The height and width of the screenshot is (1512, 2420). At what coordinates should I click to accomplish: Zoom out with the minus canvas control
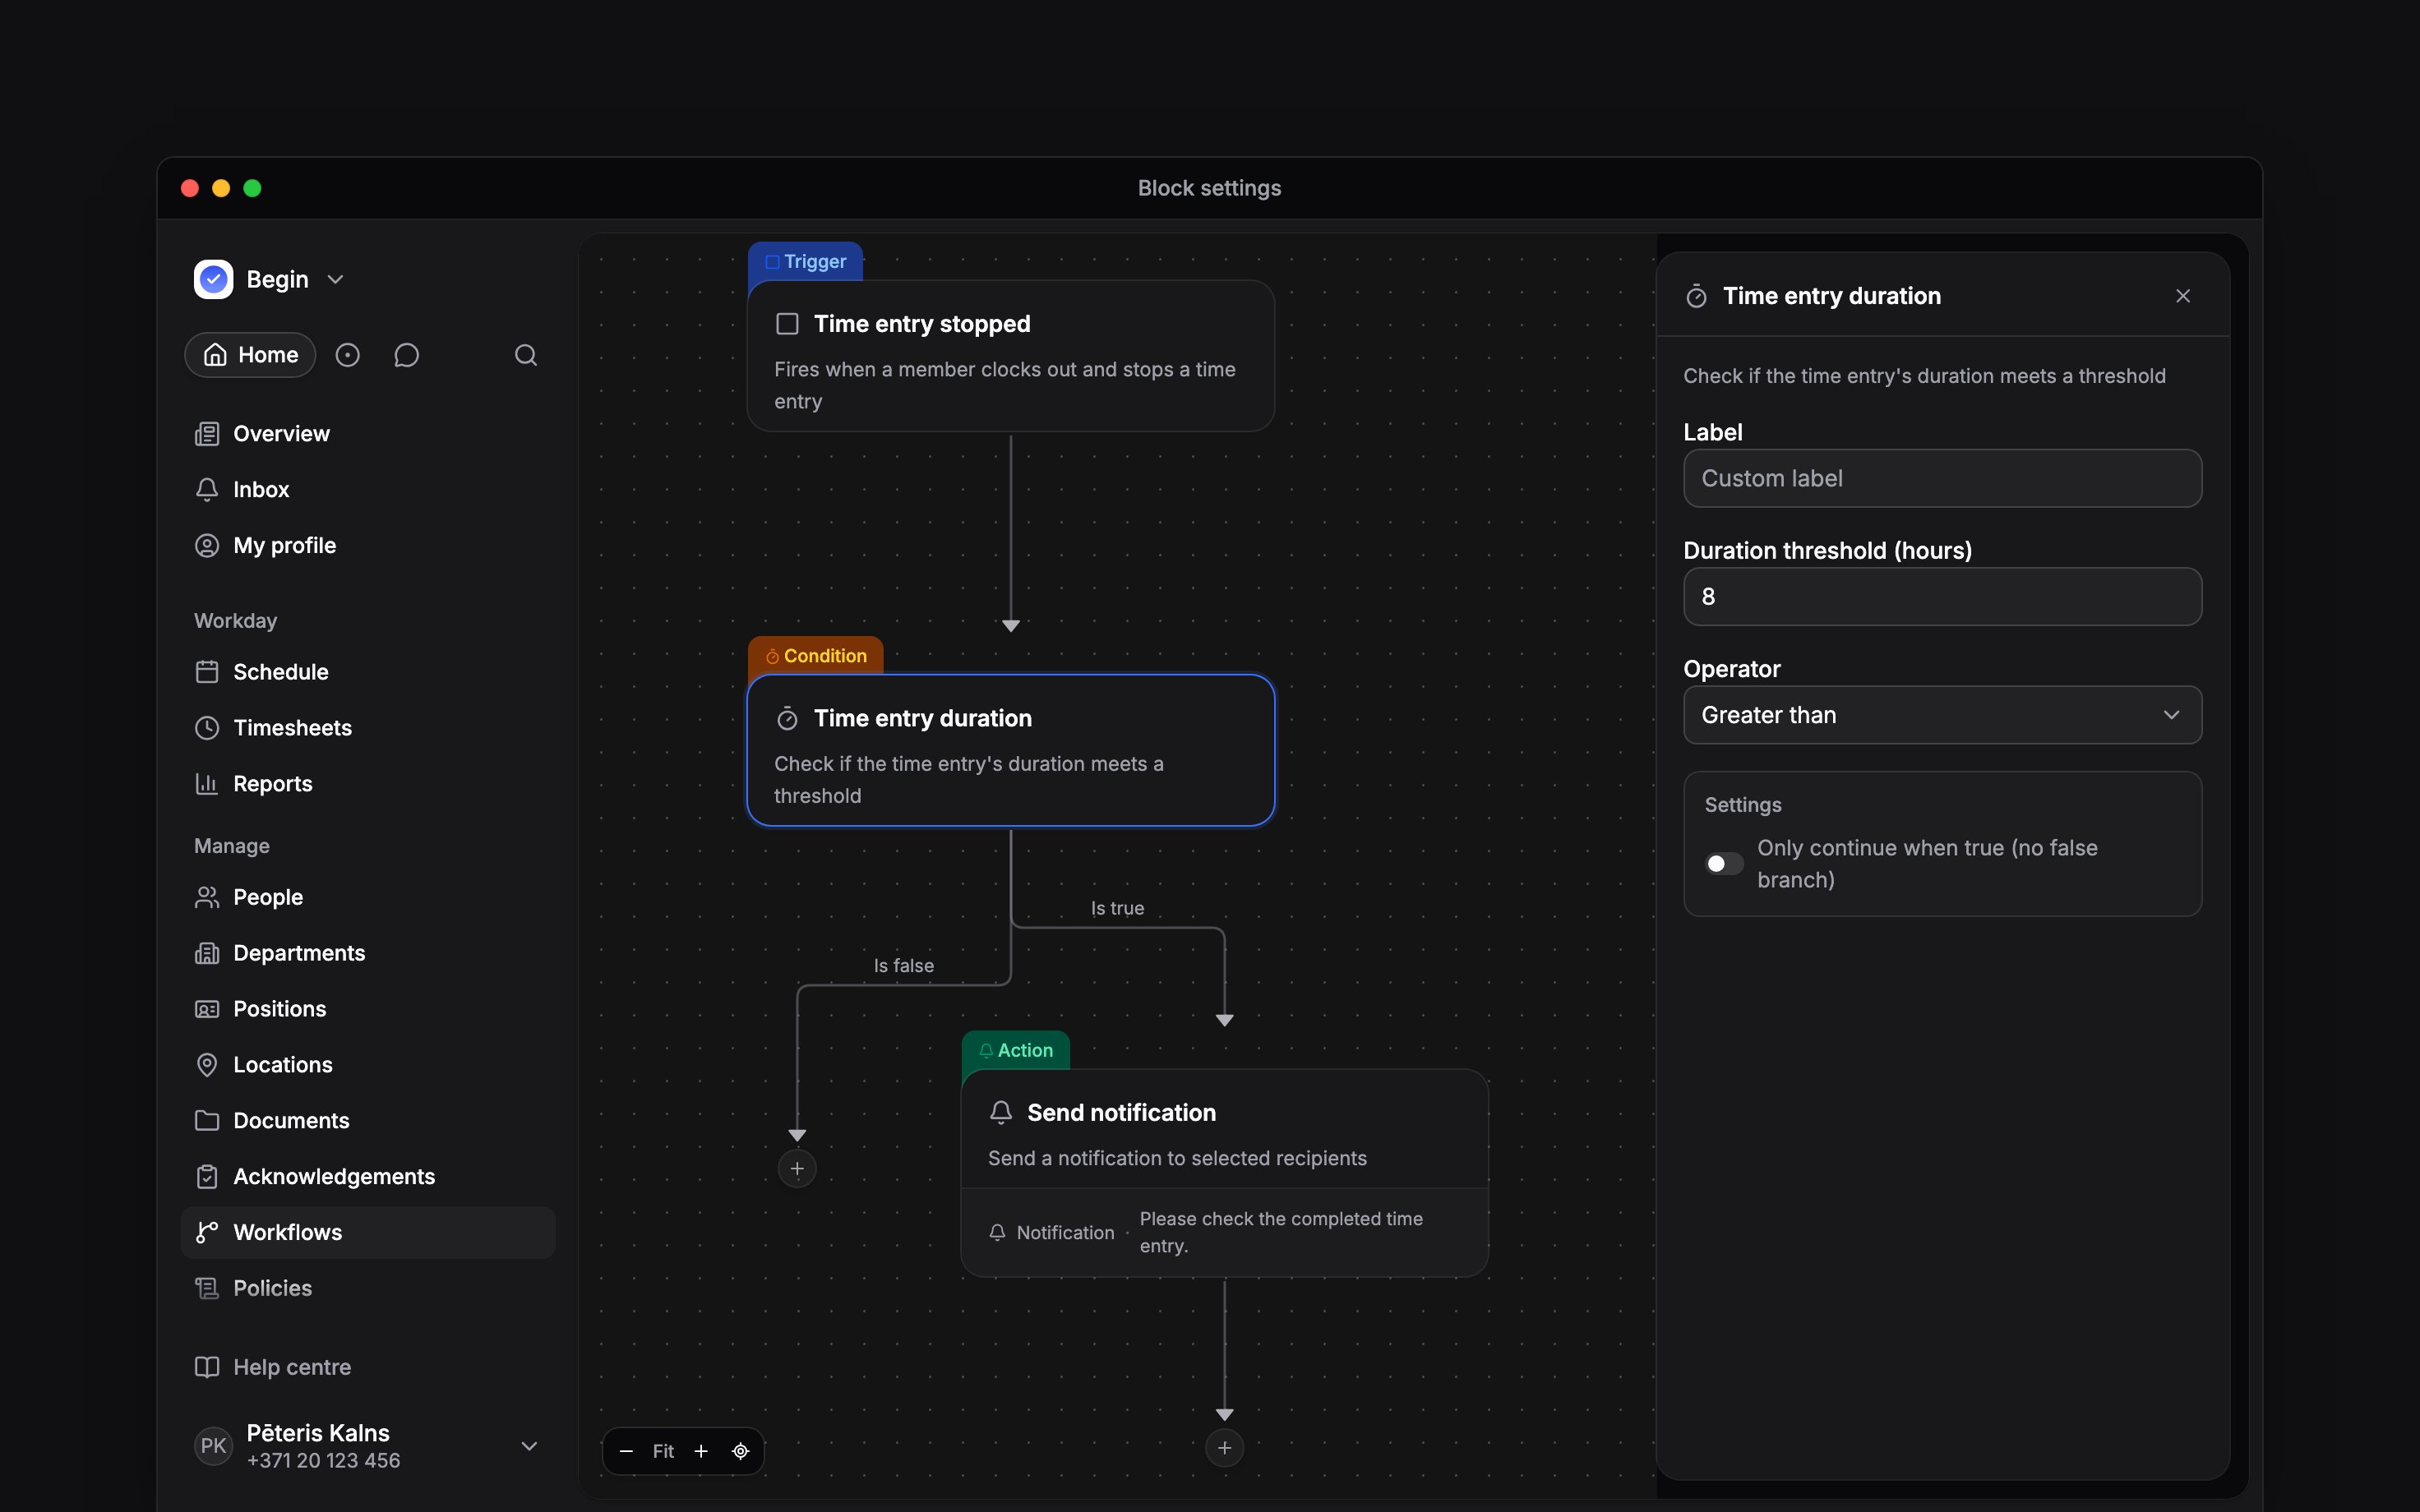(x=626, y=1451)
